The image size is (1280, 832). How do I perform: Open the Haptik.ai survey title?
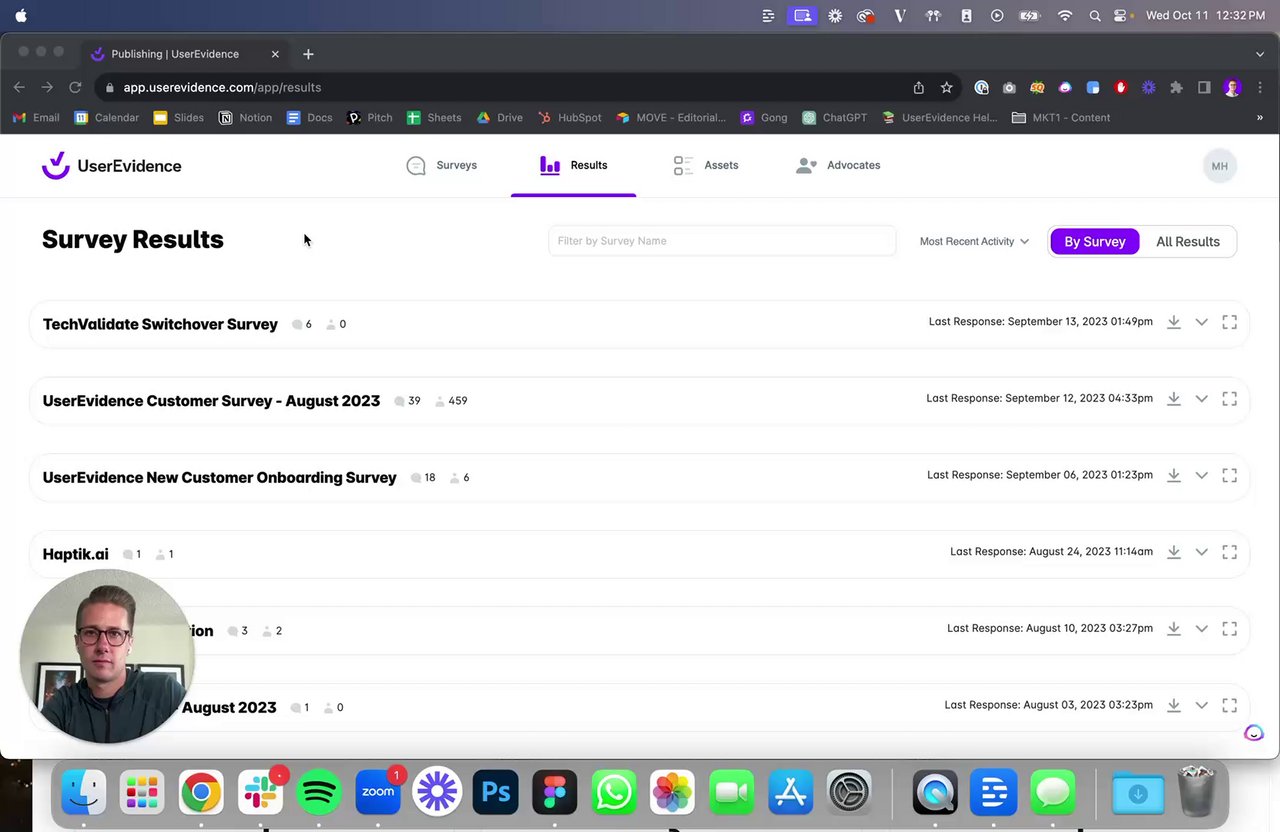point(75,554)
